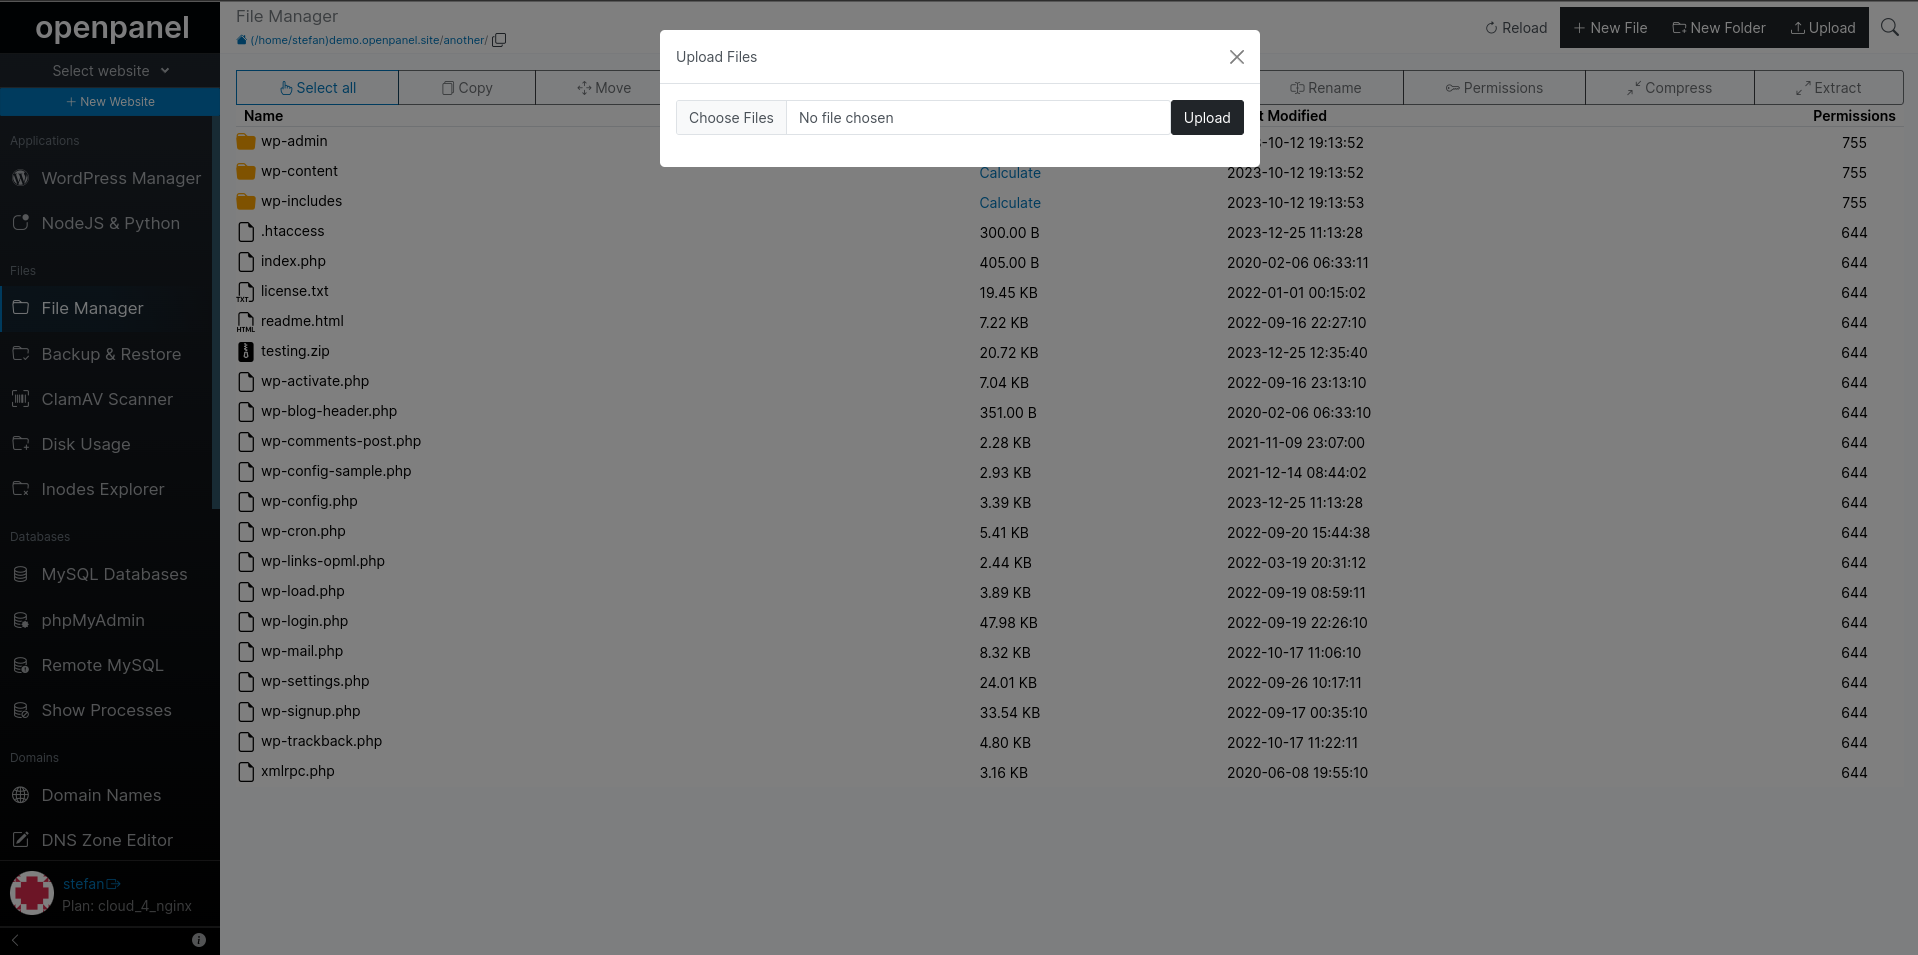Click the Name column header
The image size is (1918, 955).
(264, 116)
